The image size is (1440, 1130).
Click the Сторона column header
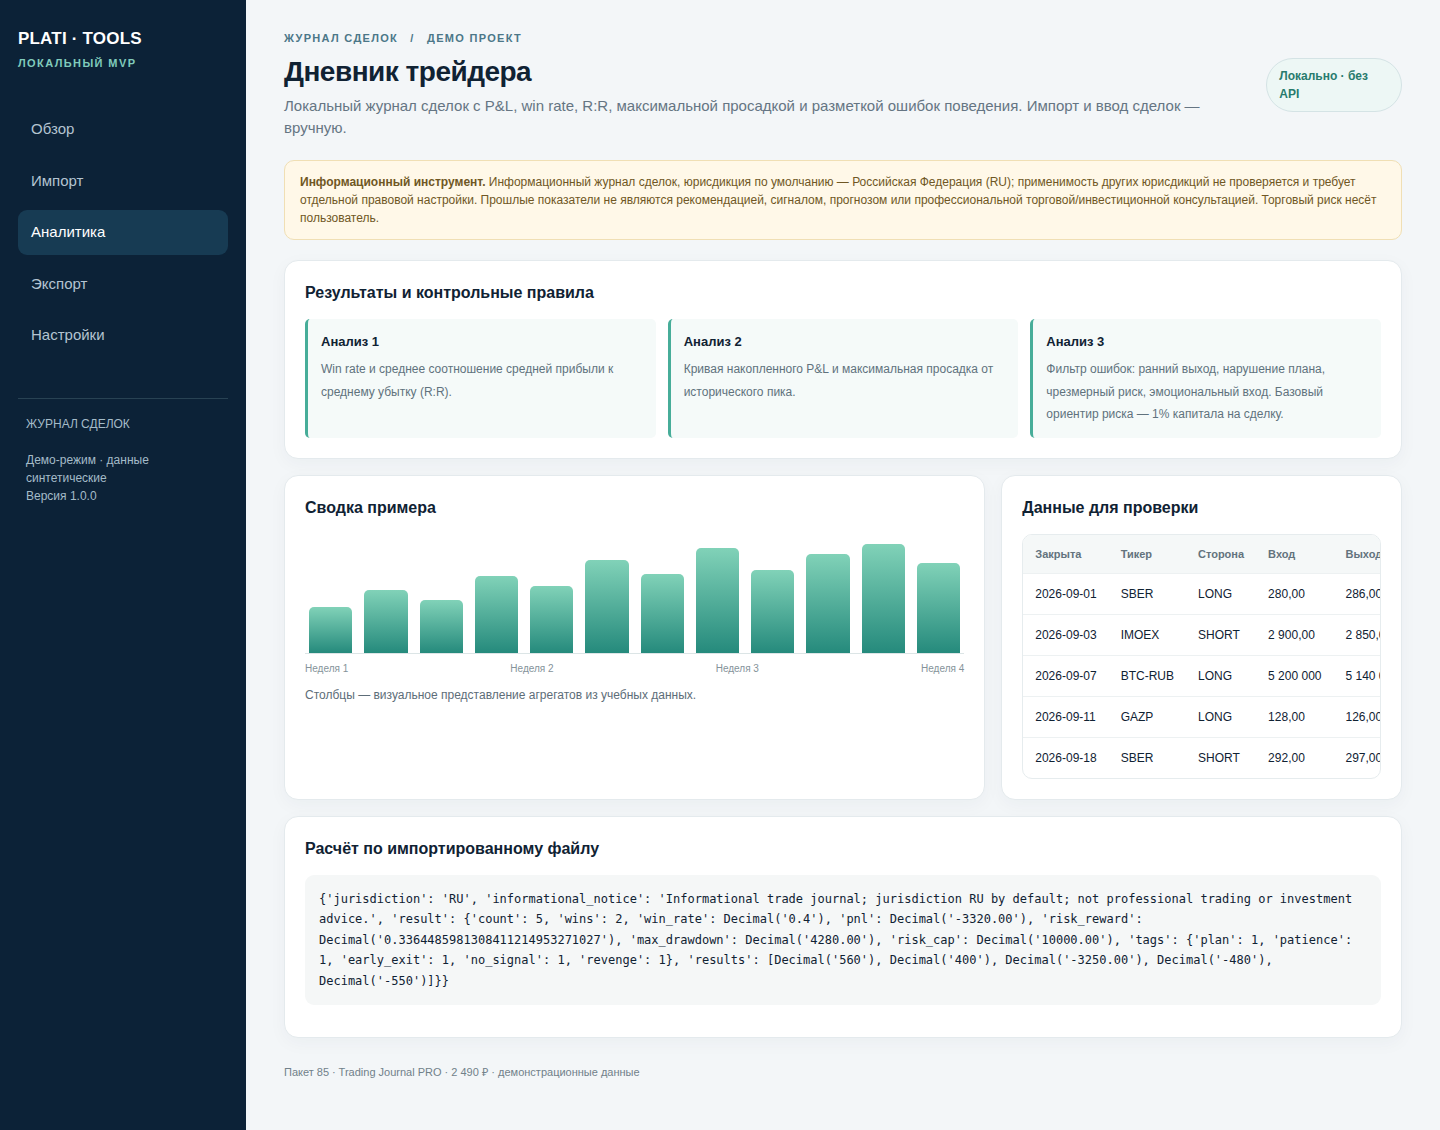(1221, 554)
